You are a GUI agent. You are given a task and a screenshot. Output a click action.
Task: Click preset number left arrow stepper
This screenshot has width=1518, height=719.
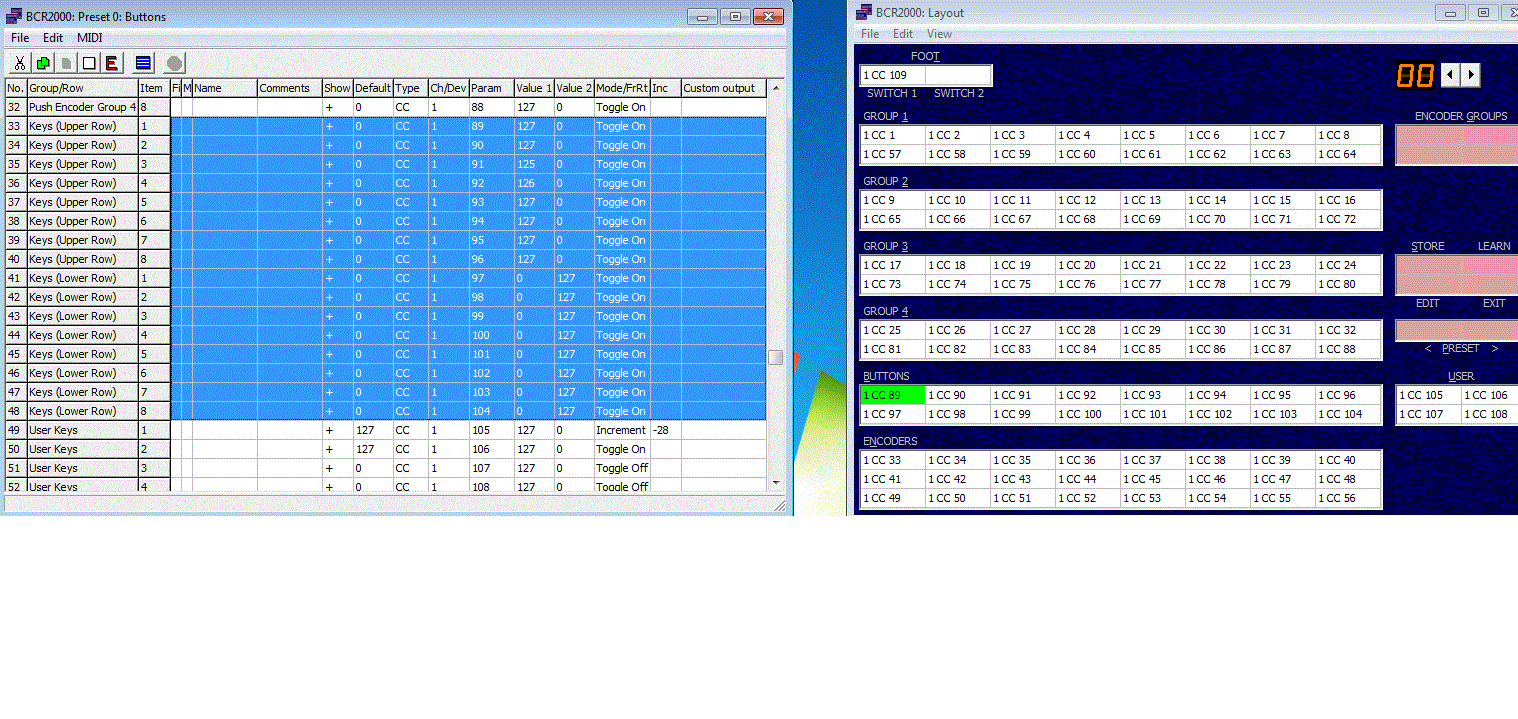click(x=1452, y=75)
